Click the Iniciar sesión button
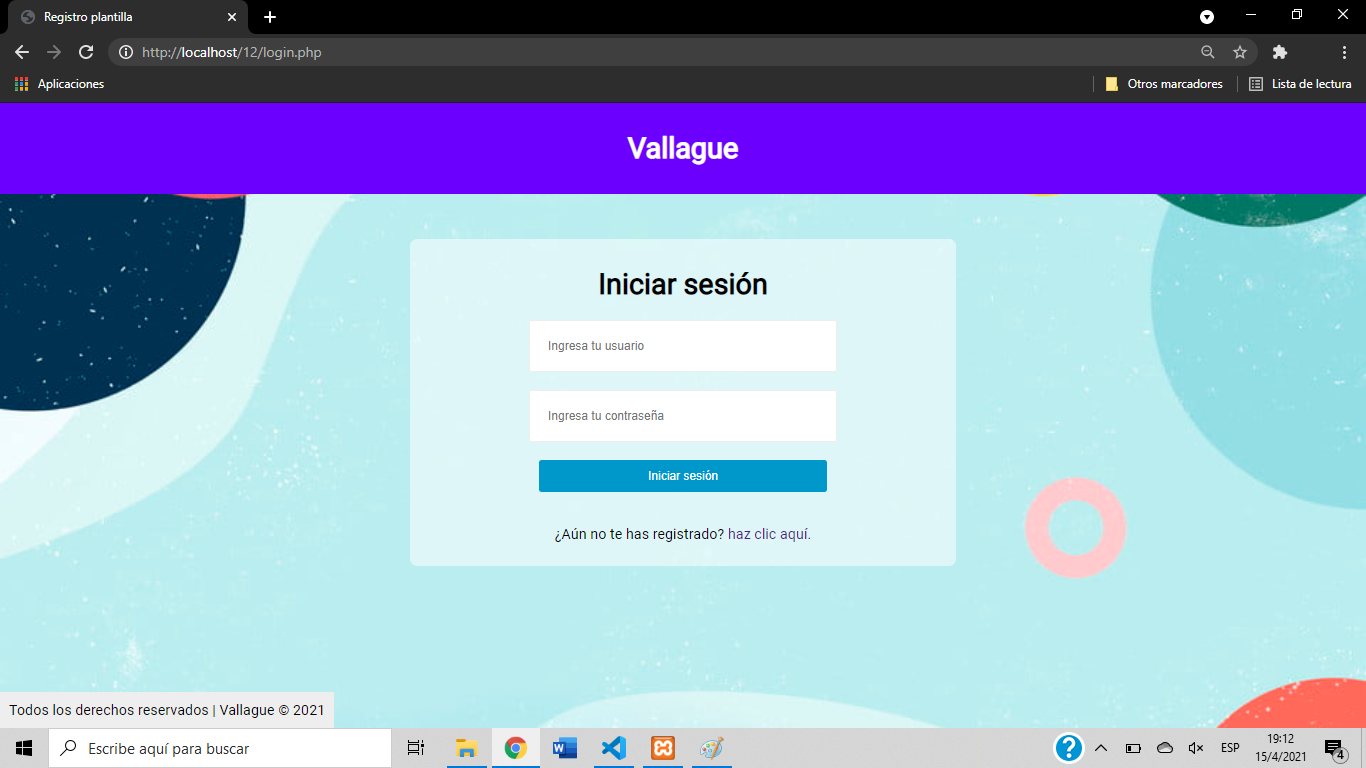The height and width of the screenshot is (768, 1366). point(683,476)
